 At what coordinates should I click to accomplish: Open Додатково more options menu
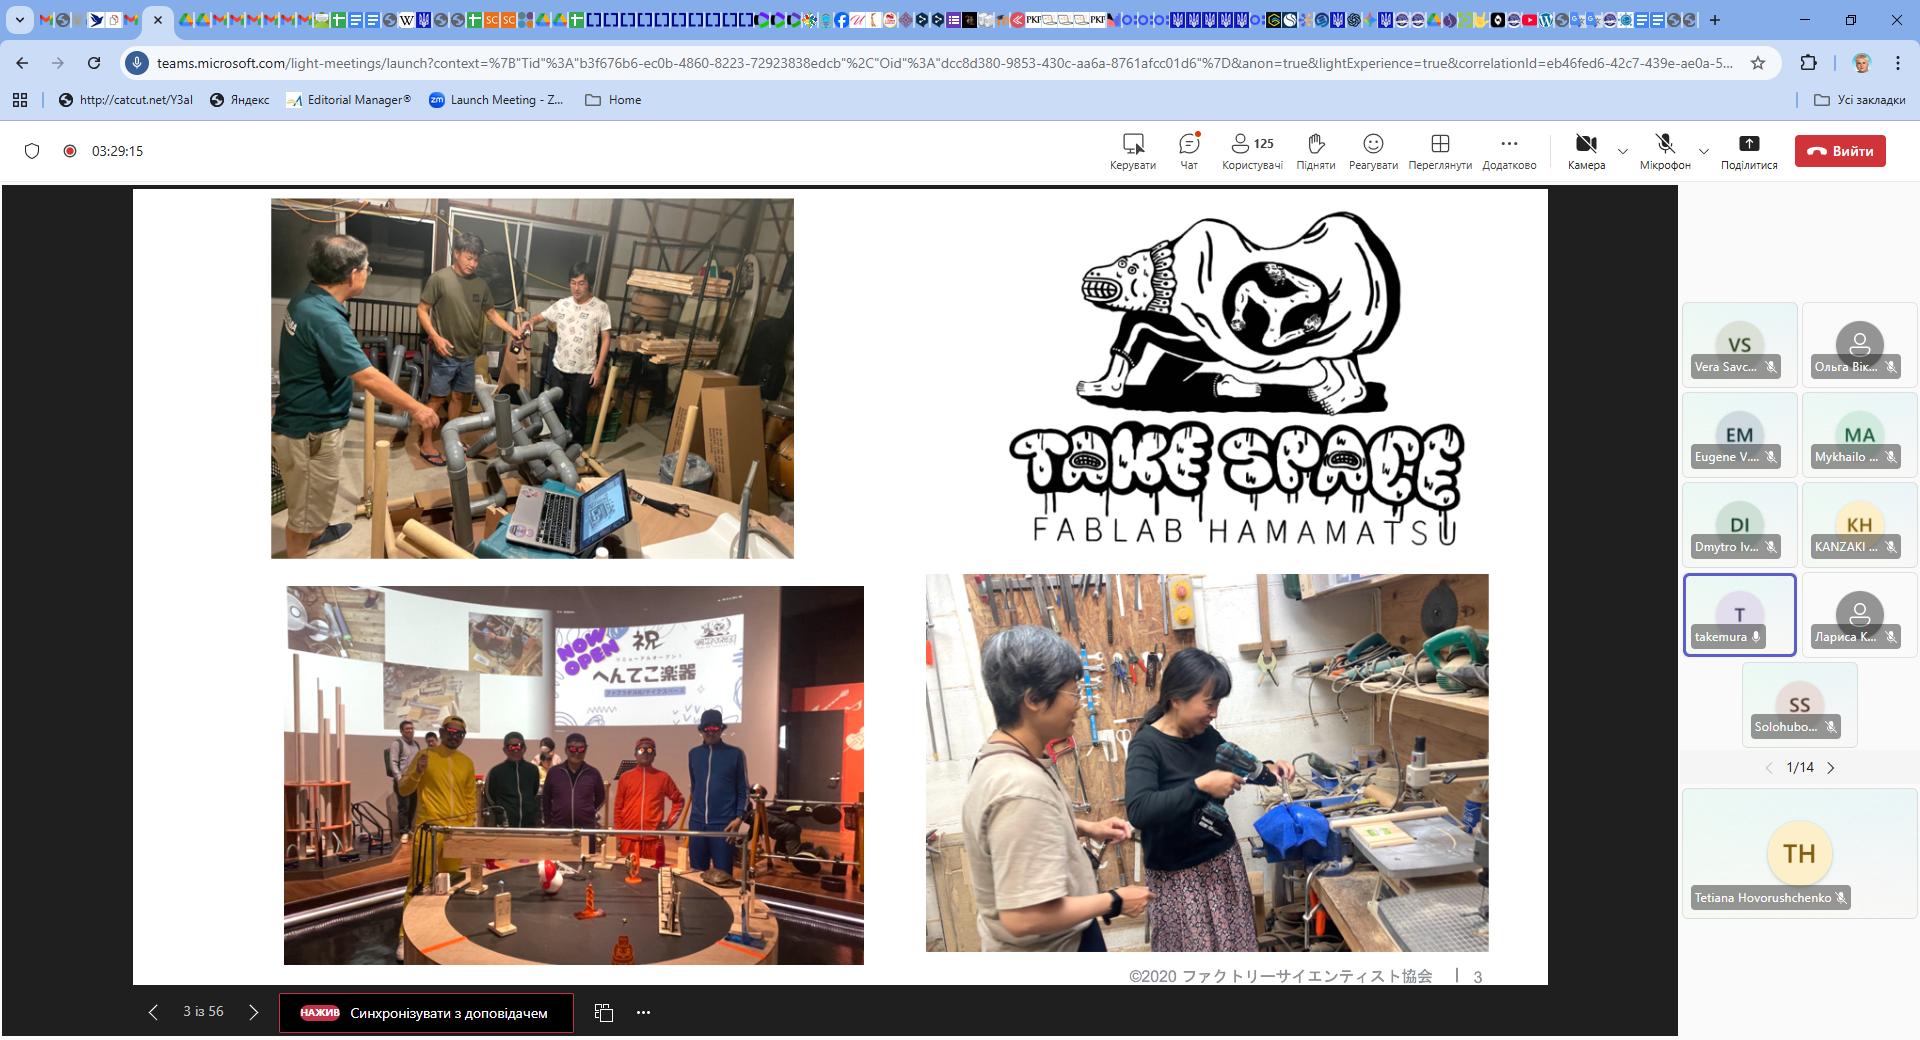(x=1509, y=151)
